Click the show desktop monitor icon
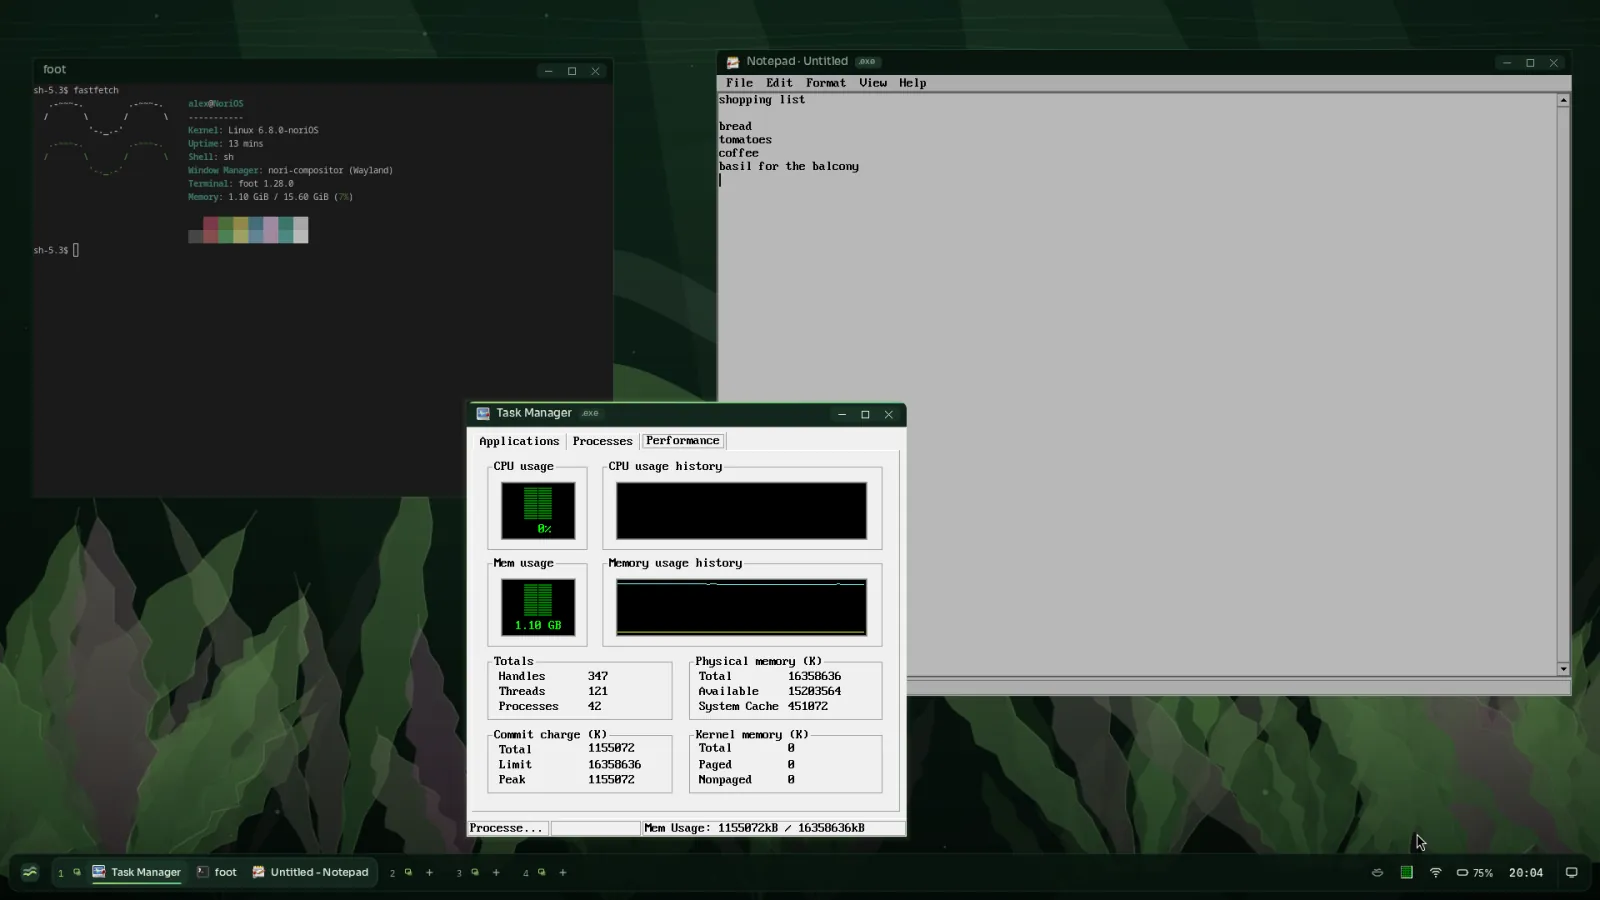Image resolution: width=1600 pixels, height=900 pixels. tap(1571, 872)
